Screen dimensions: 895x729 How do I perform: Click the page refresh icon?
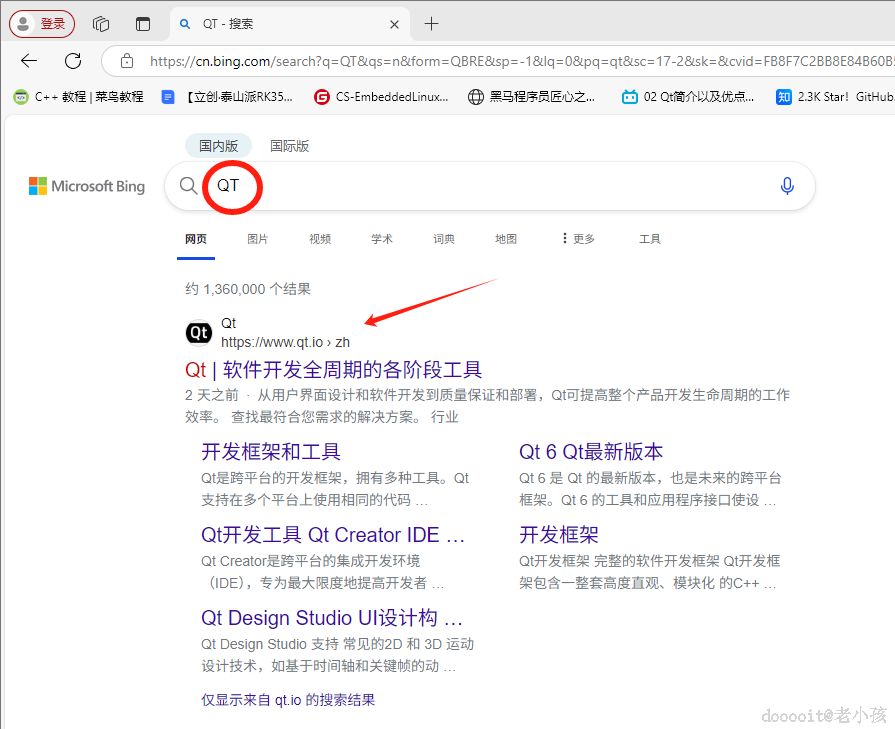[71, 60]
